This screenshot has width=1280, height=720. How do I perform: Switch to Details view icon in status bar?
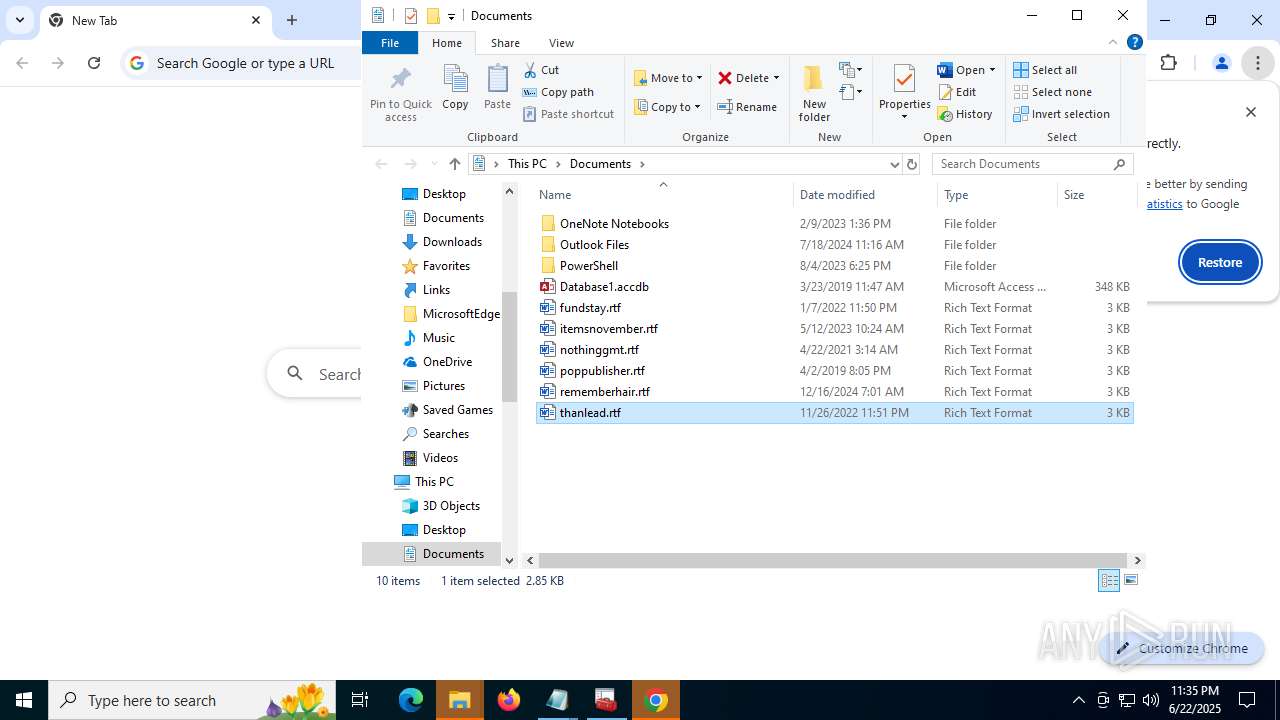point(1109,581)
